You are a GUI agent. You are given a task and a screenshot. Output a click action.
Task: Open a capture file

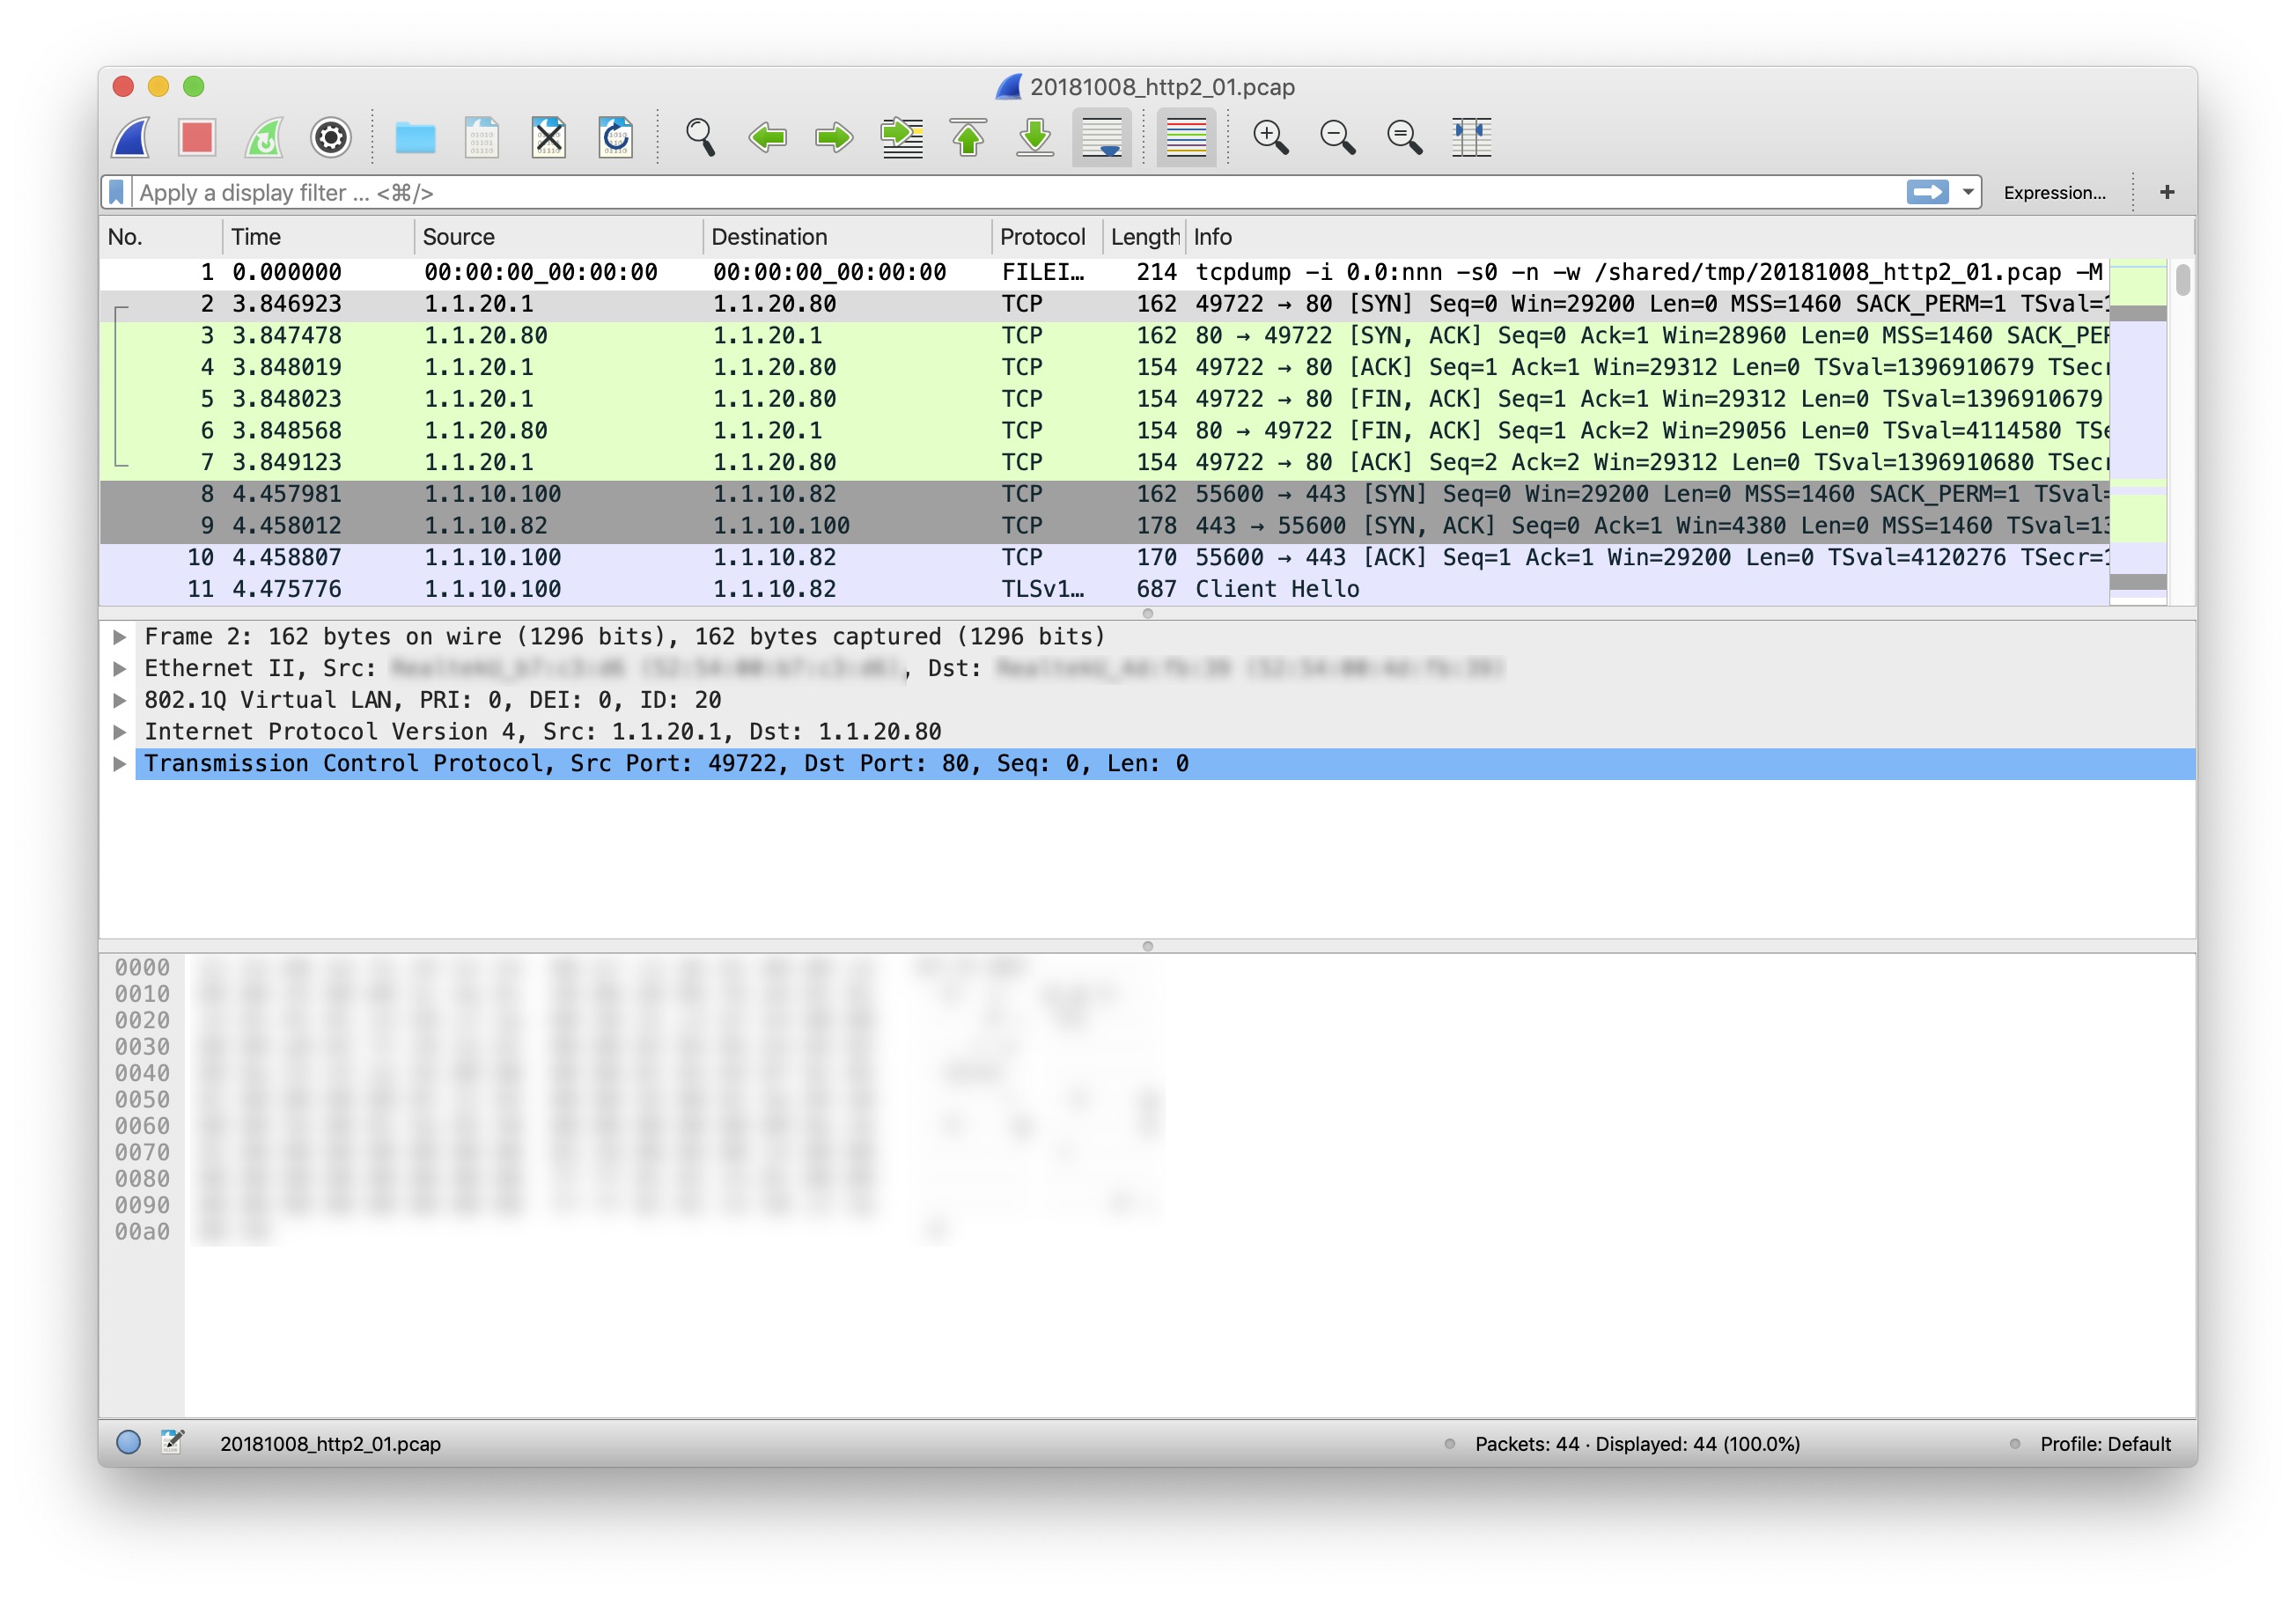(x=416, y=137)
